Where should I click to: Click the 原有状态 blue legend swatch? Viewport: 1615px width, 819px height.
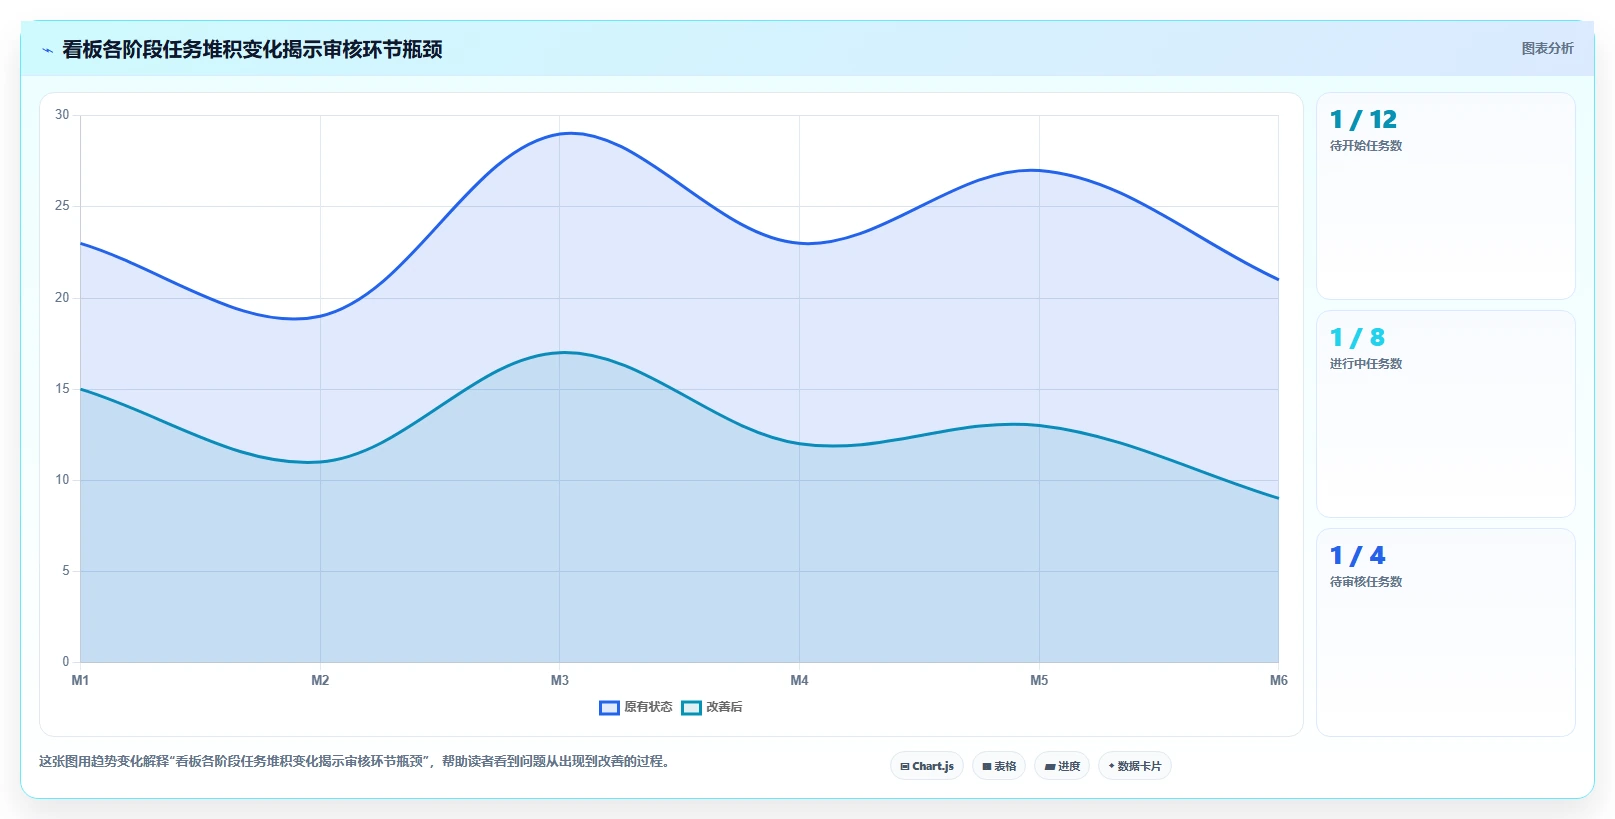point(609,708)
